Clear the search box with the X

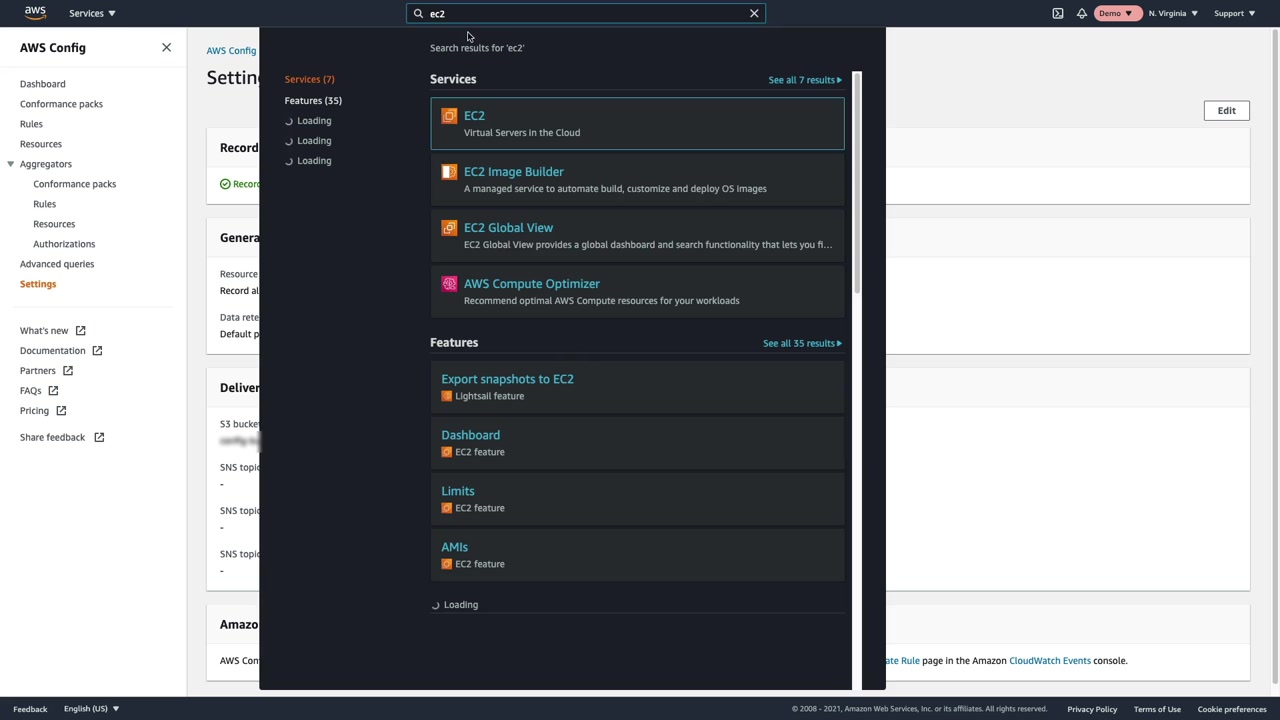754,13
